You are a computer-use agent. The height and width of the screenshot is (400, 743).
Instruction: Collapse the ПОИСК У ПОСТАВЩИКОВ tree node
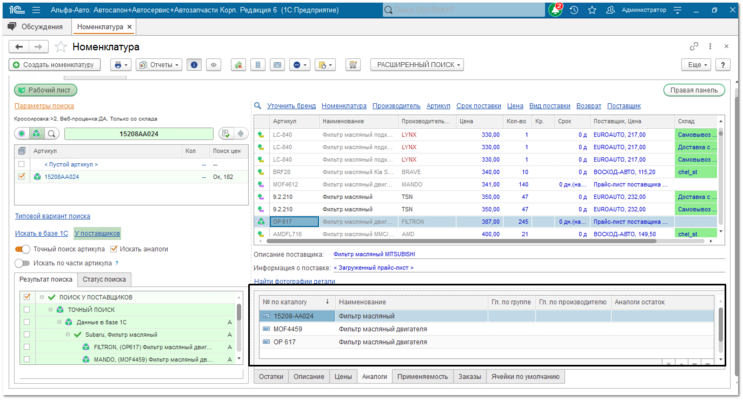click(x=42, y=297)
